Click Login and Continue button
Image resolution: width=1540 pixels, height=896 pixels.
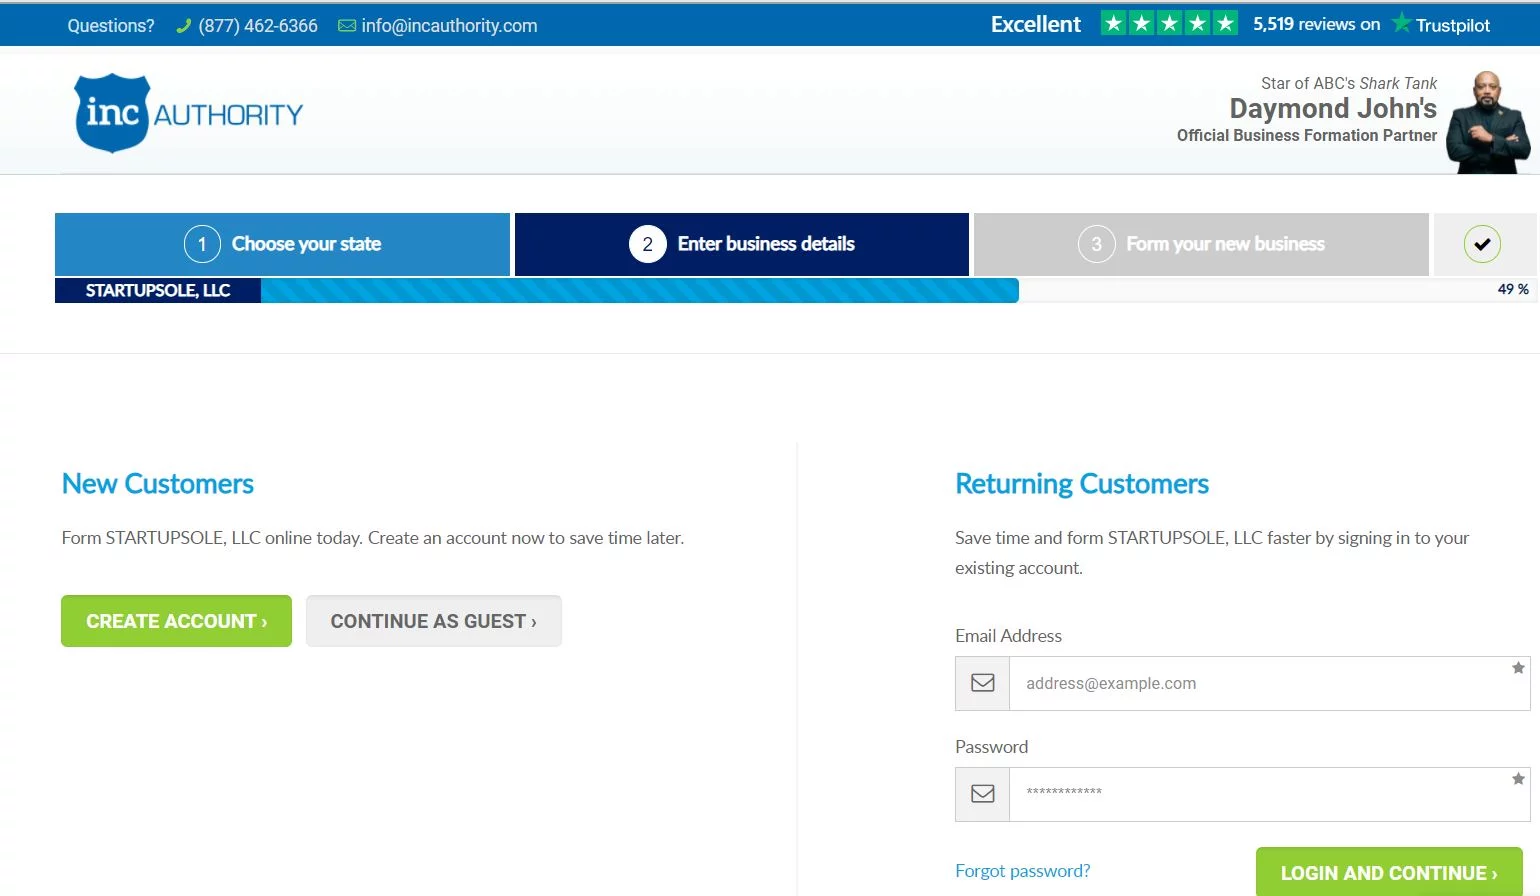[x=1389, y=872]
